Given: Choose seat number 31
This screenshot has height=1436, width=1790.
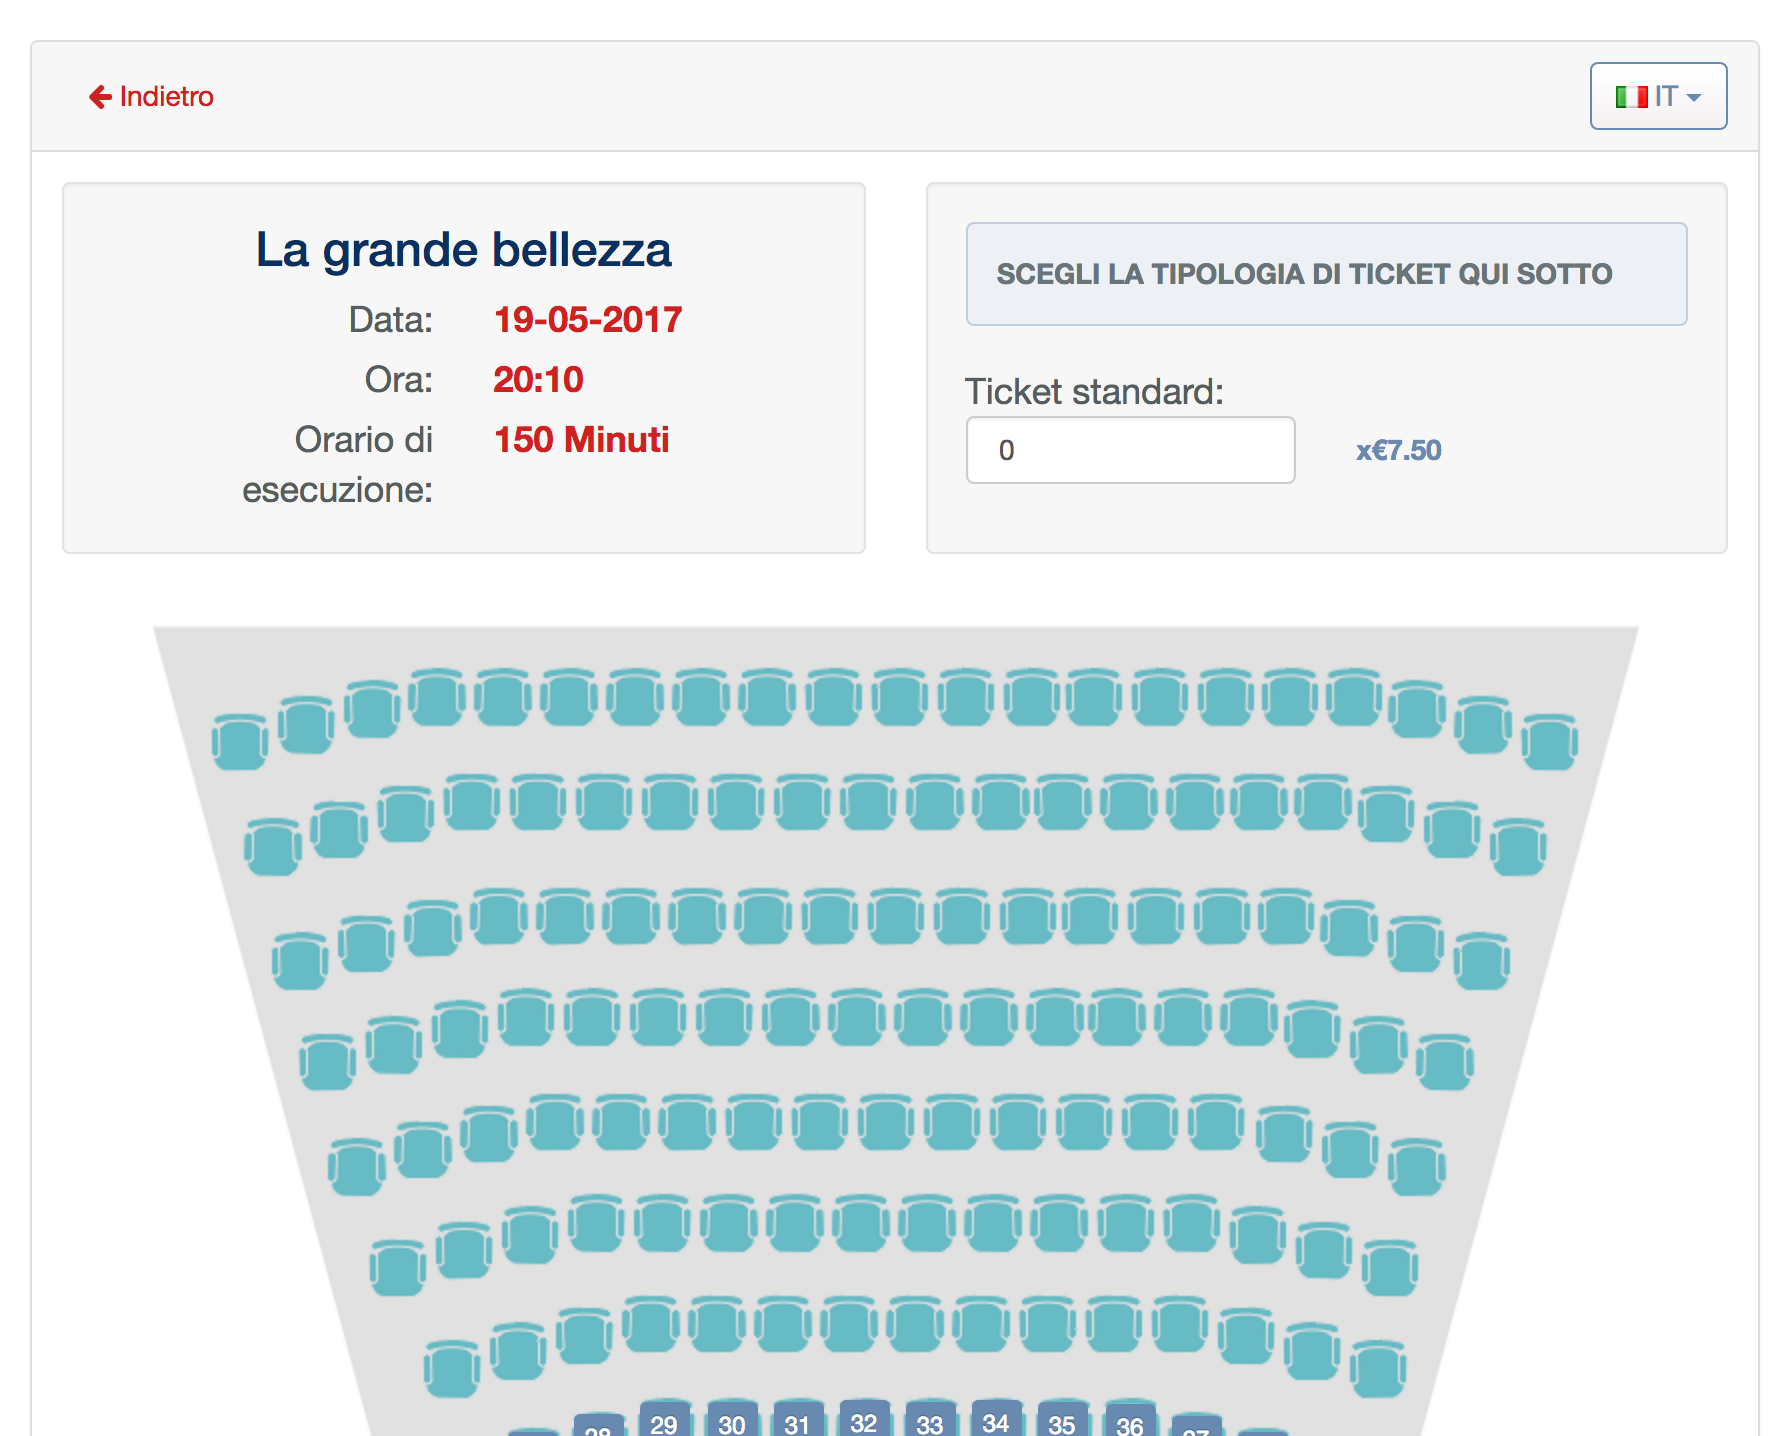Looking at the screenshot, I should coord(797,1422).
